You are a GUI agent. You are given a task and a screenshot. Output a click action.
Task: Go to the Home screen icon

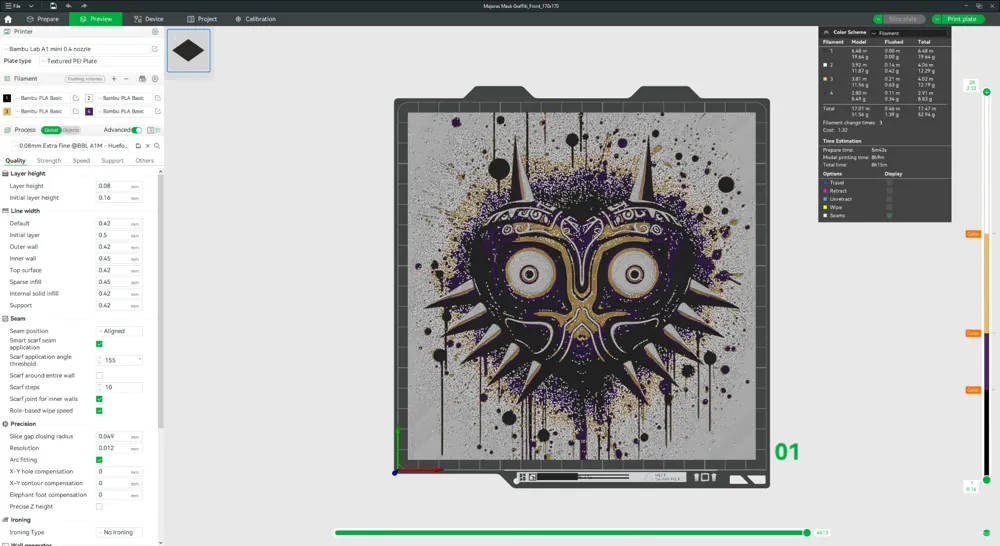[8, 19]
